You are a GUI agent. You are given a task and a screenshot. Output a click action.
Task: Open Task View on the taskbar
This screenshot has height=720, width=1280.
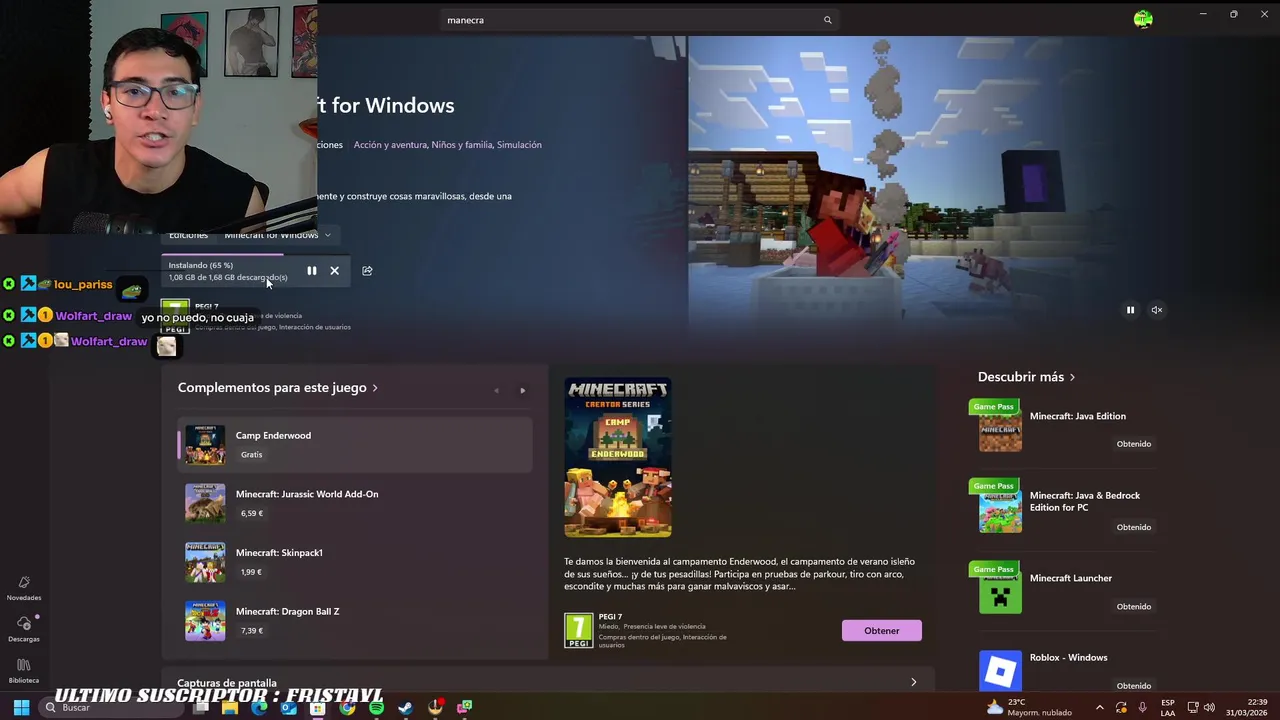click(x=201, y=708)
